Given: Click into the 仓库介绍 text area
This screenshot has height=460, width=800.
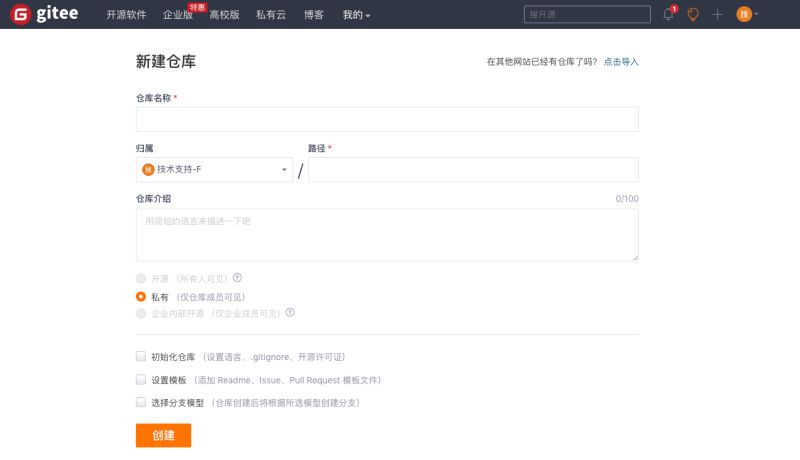Looking at the screenshot, I should 387,235.
